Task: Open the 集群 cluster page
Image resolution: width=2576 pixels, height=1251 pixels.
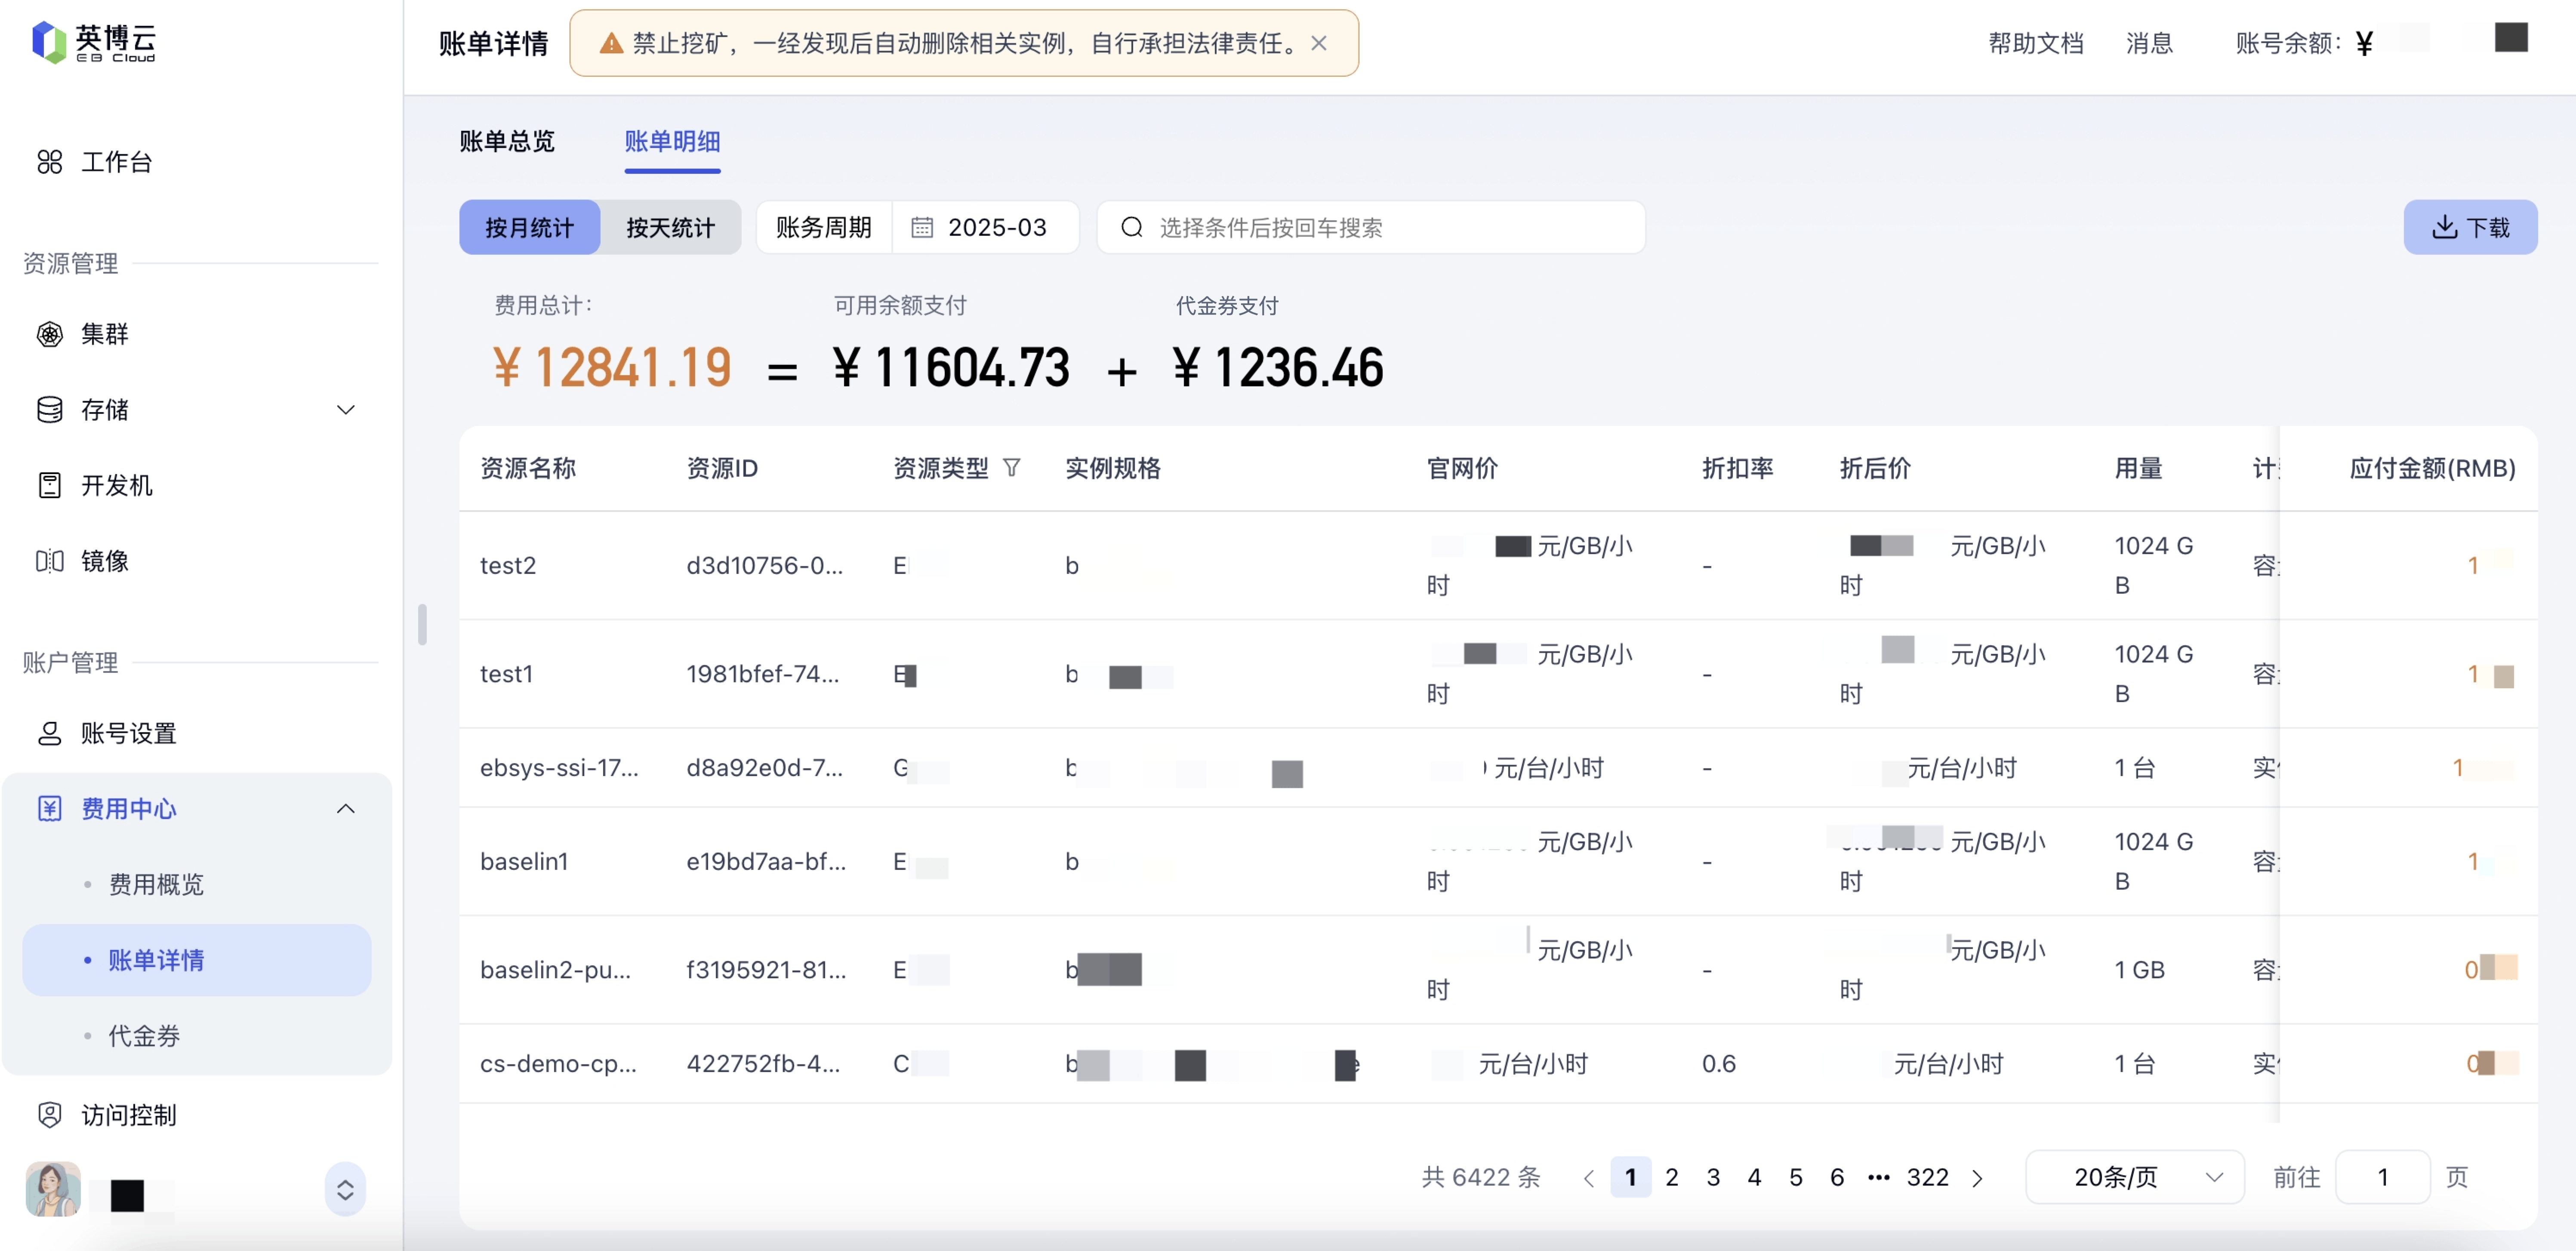Action: 104,334
